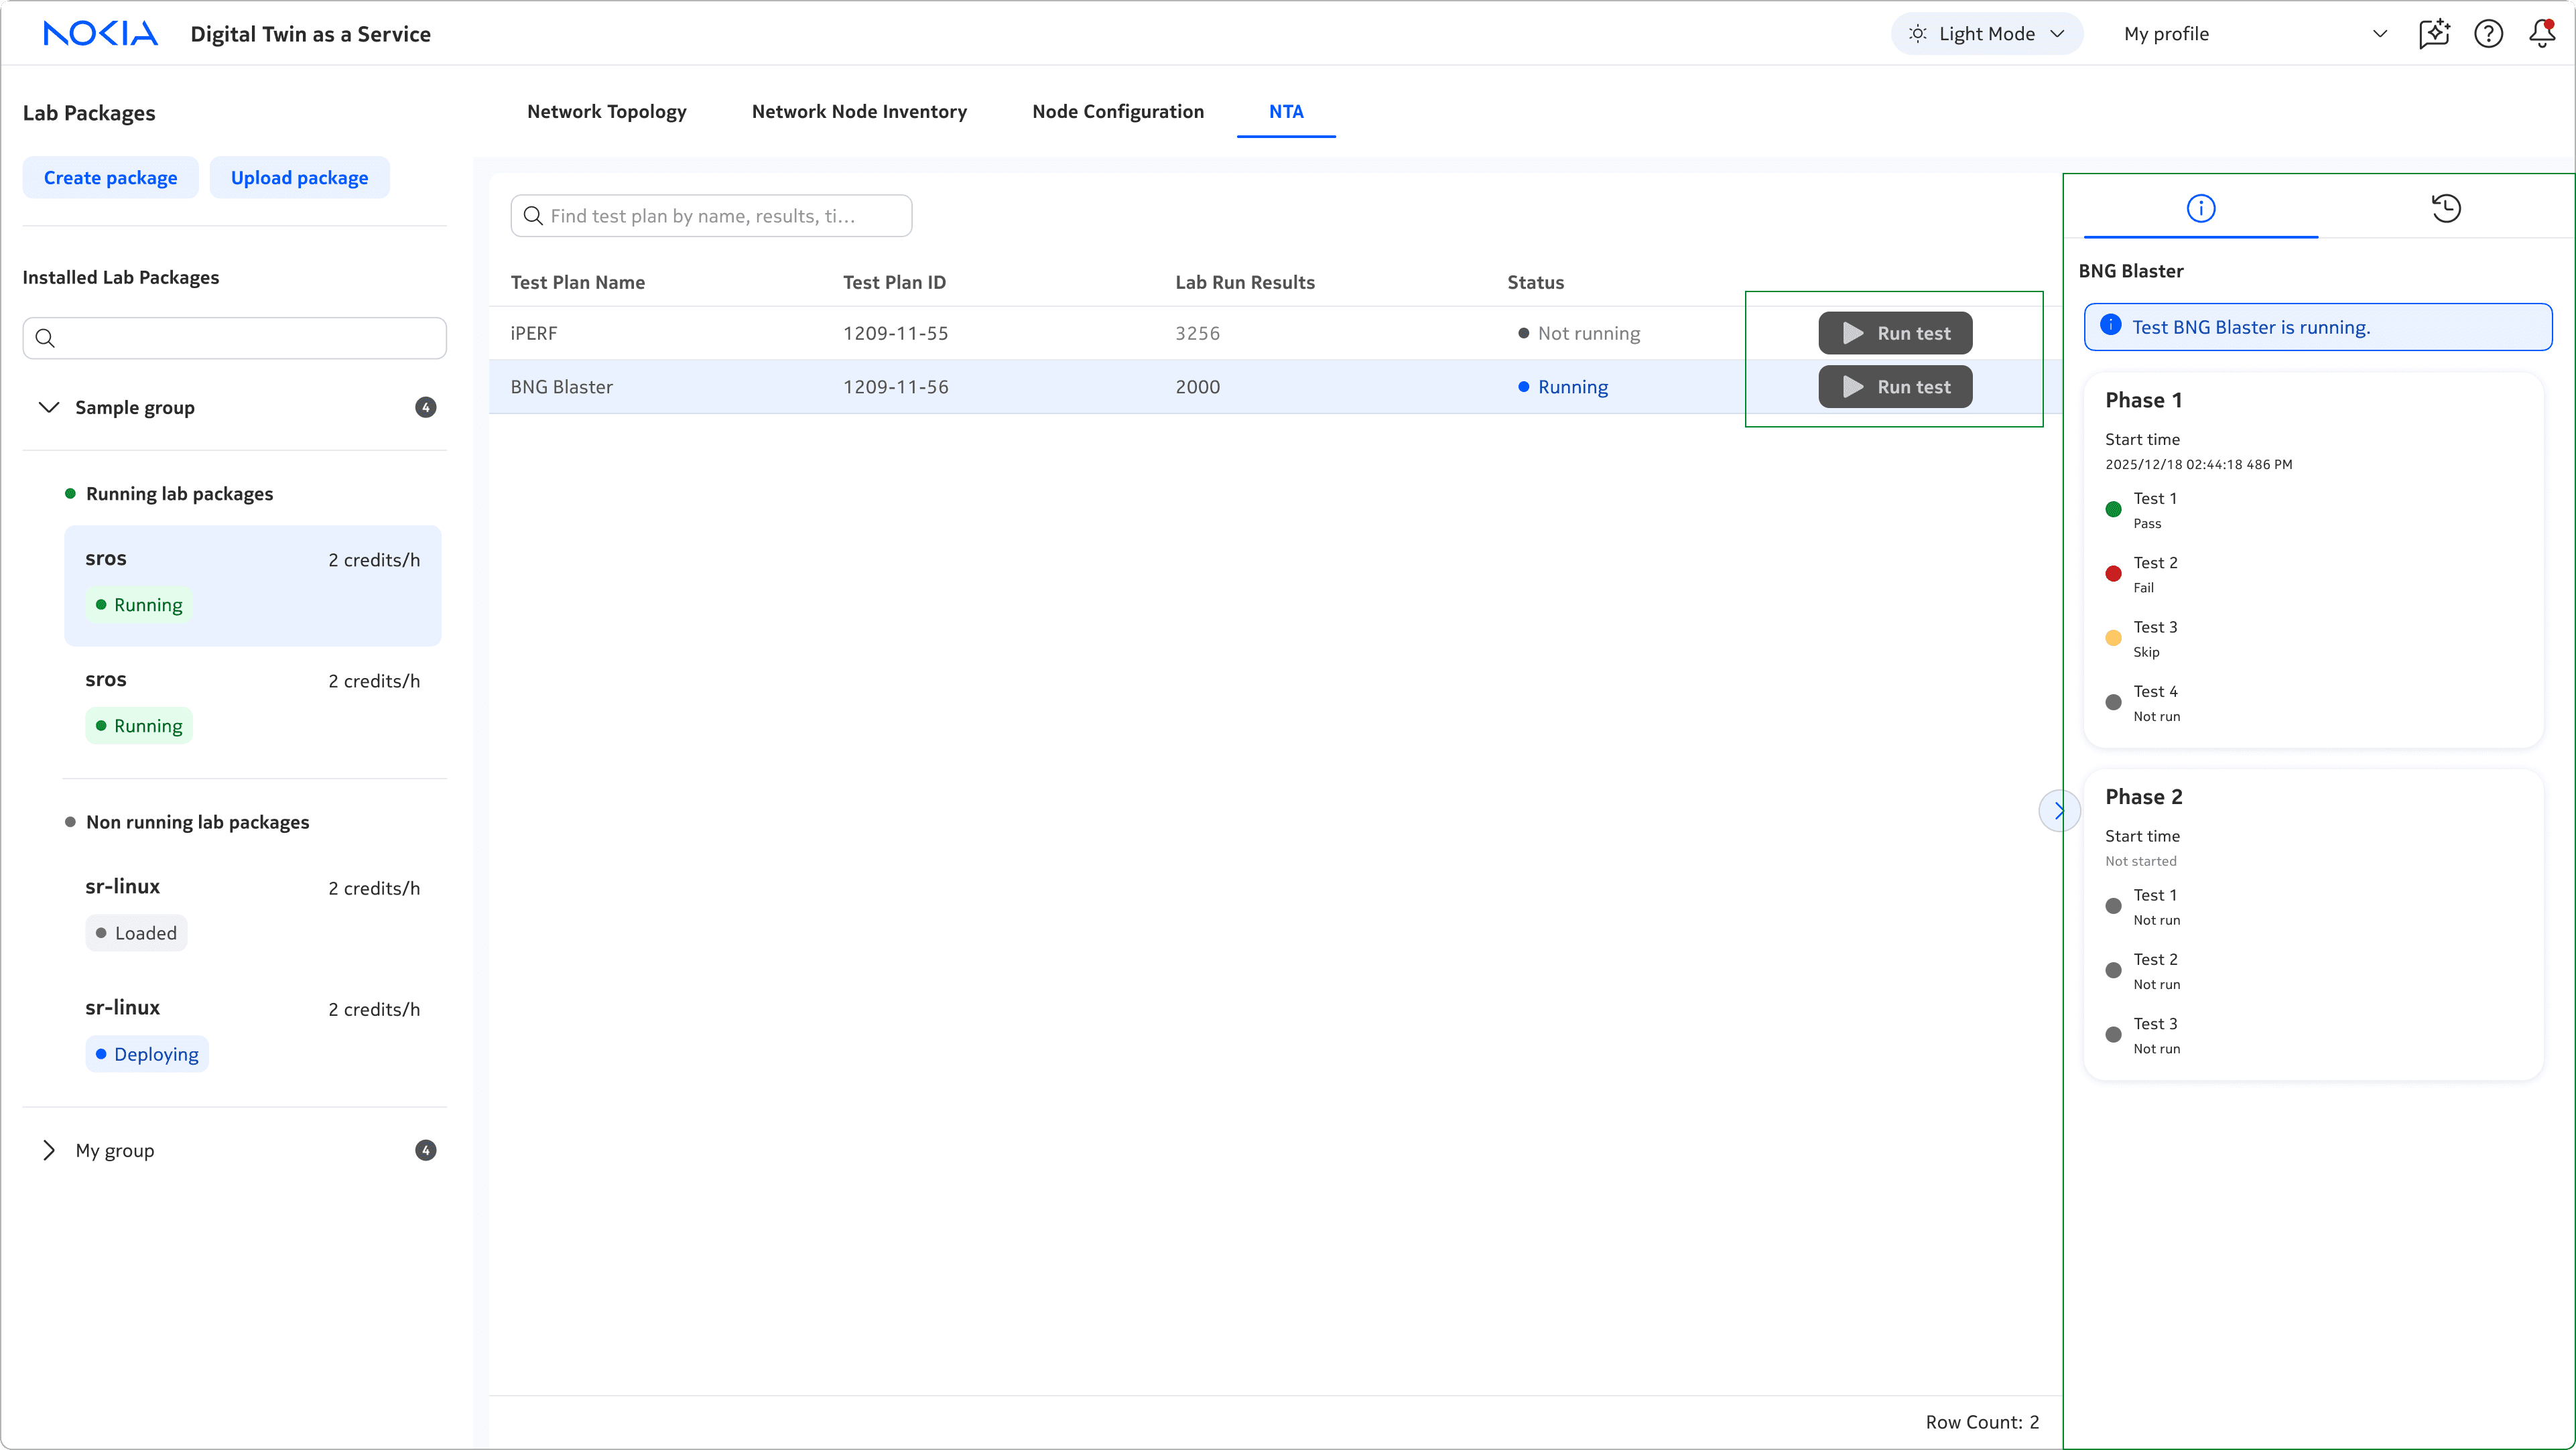Select the info tab icon in side panel

[x=2200, y=208]
